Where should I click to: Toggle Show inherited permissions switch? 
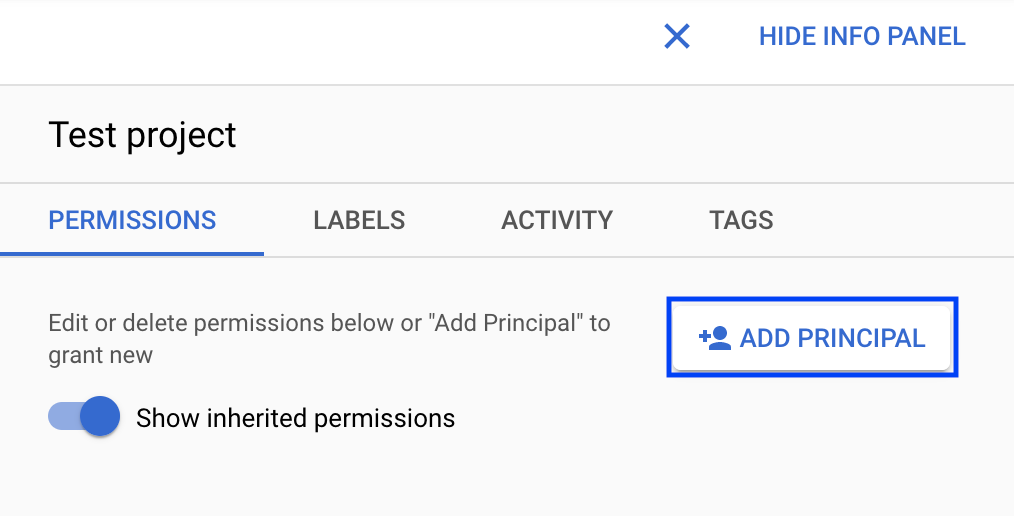(84, 417)
